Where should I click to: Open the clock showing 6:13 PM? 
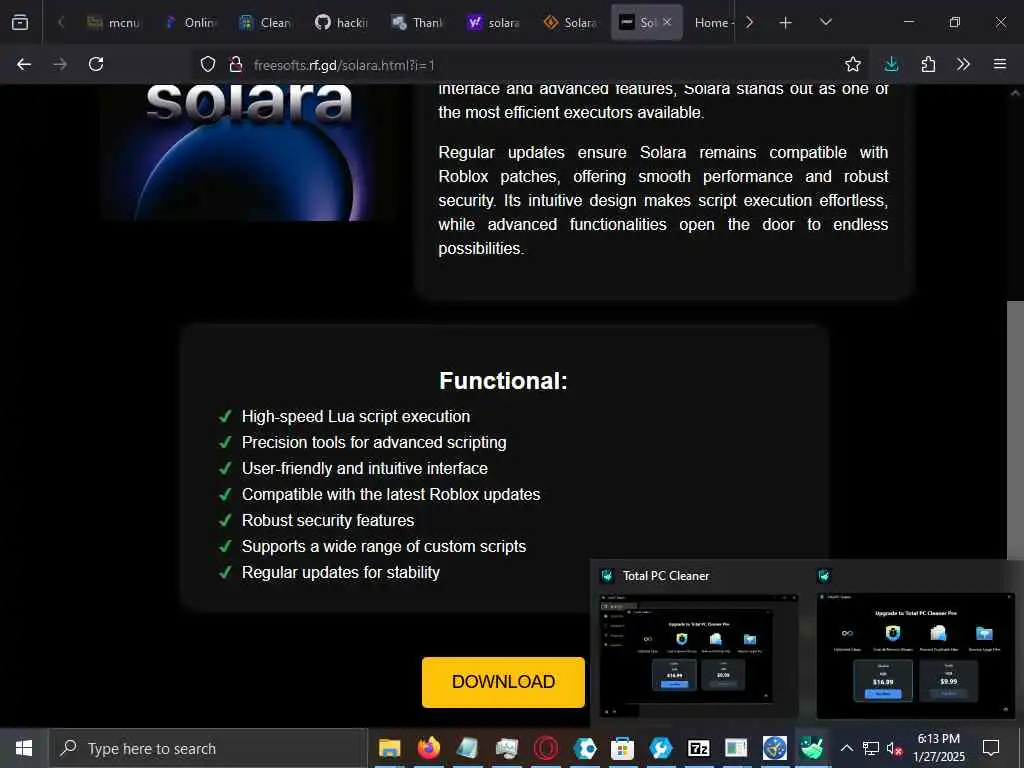938,748
